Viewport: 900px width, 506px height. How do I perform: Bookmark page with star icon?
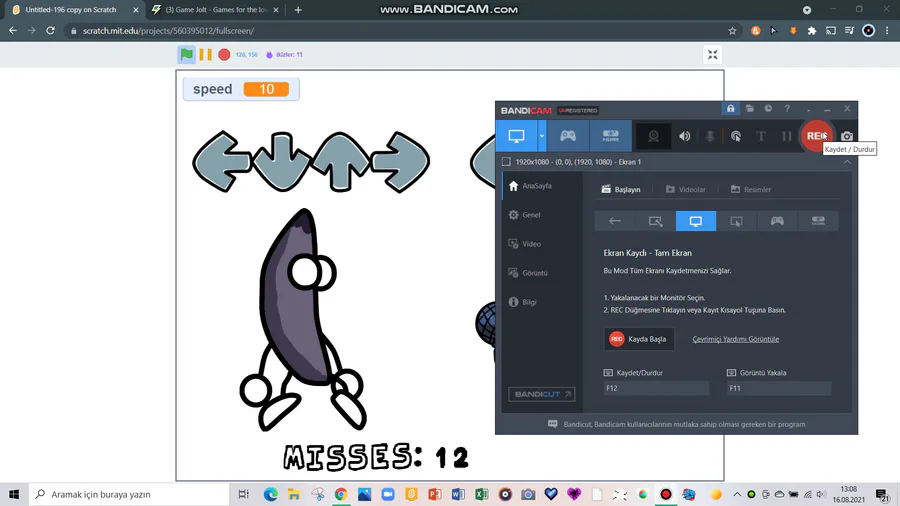tap(732, 31)
